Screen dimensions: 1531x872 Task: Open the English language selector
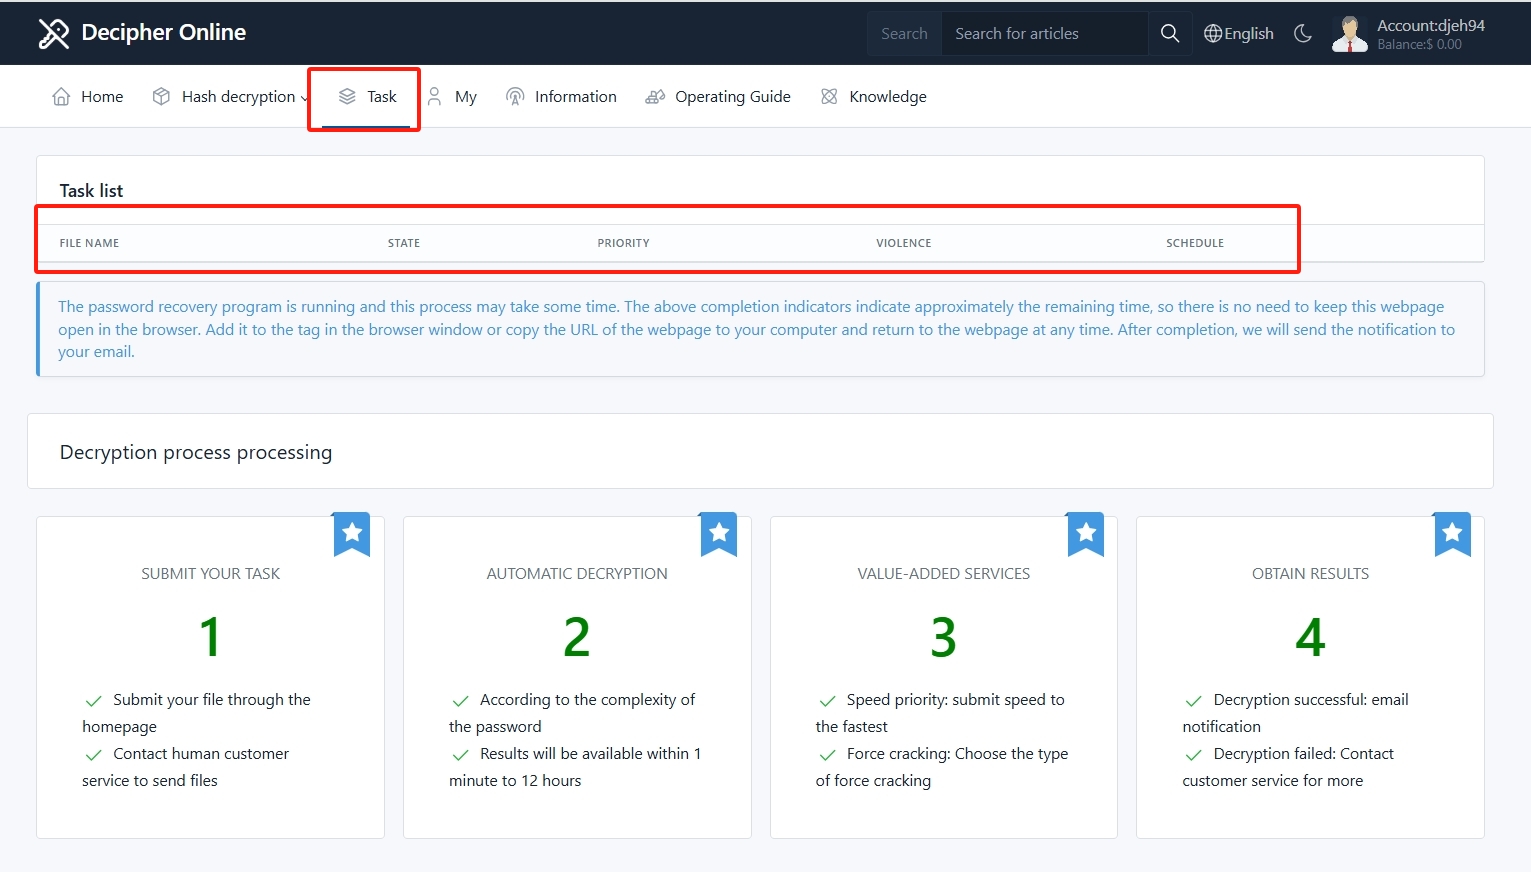coord(1248,33)
